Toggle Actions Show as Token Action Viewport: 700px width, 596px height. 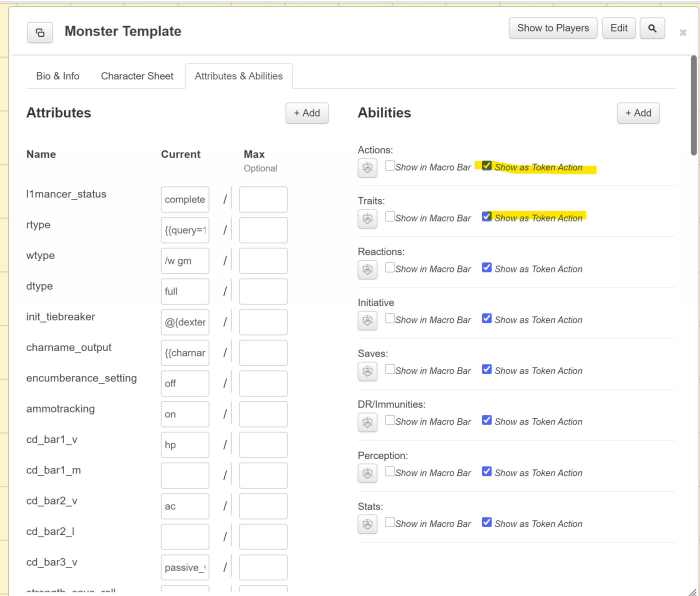pyautogui.click(x=487, y=166)
